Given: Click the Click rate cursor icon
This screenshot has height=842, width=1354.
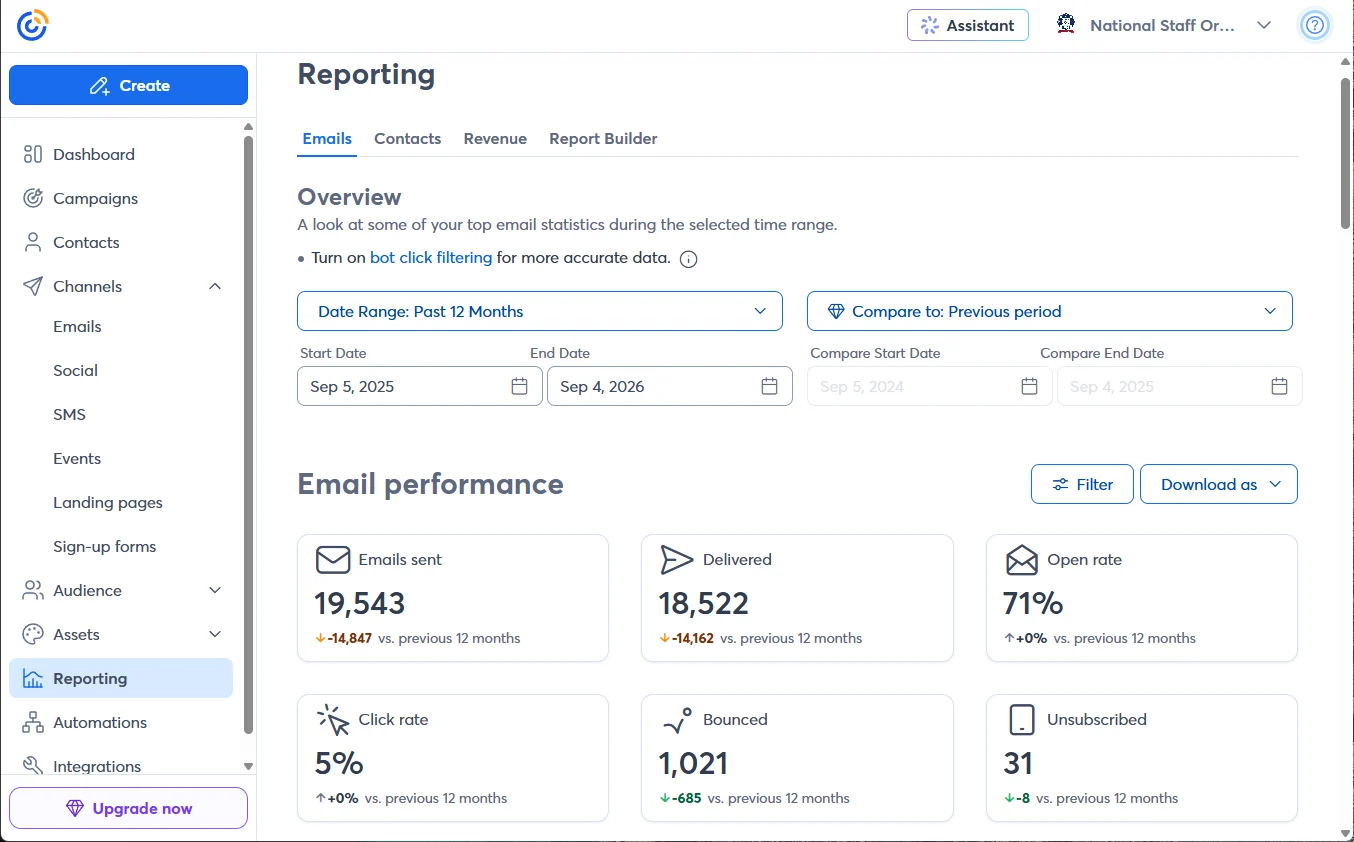Looking at the screenshot, I should coord(333,719).
